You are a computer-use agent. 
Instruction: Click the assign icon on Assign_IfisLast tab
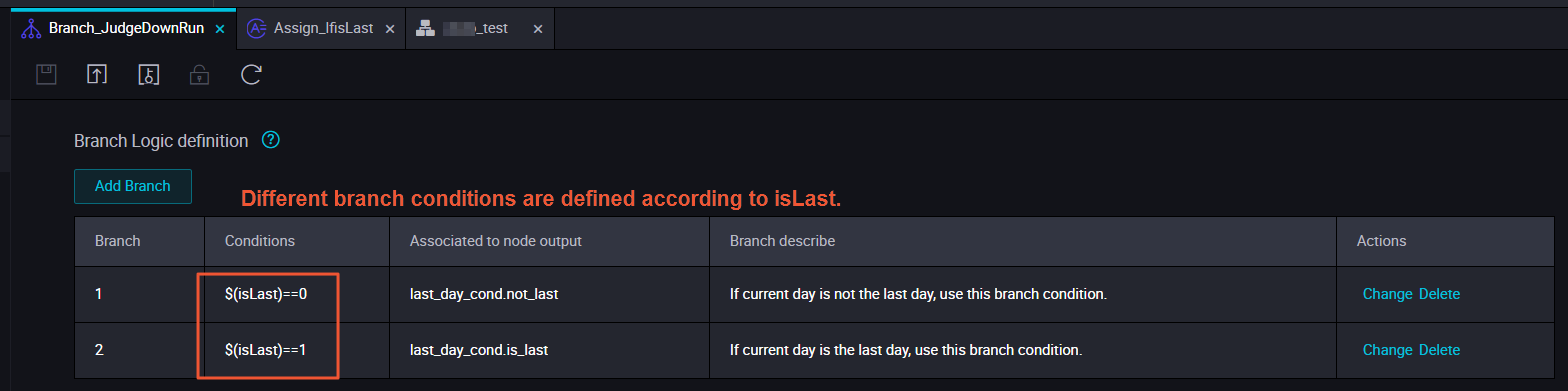pos(257,28)
